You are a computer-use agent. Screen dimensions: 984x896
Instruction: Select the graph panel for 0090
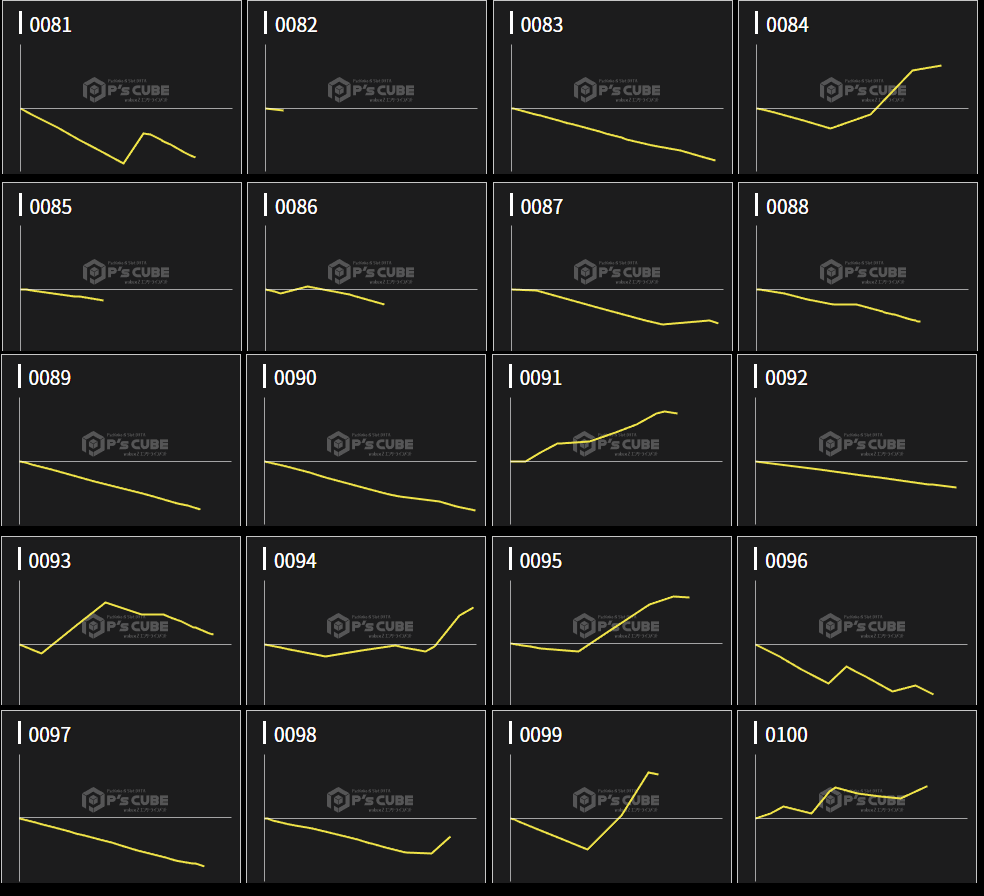click(x=367, y=440)
